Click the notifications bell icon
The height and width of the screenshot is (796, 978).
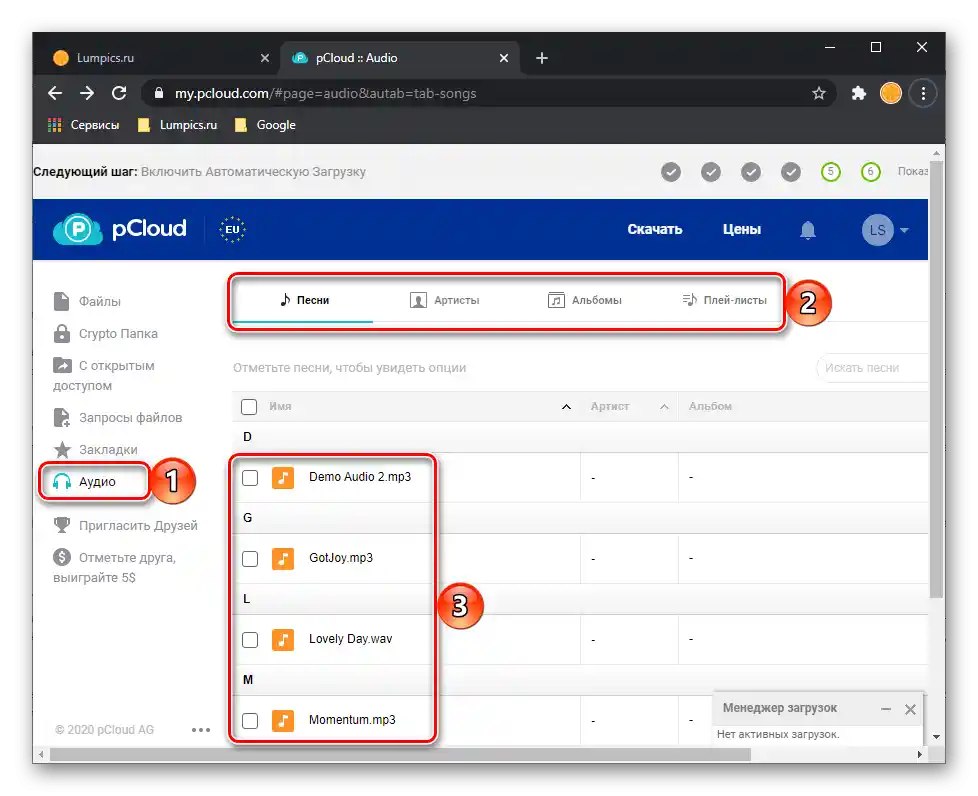pyautogui.click(x=808, y=230)
